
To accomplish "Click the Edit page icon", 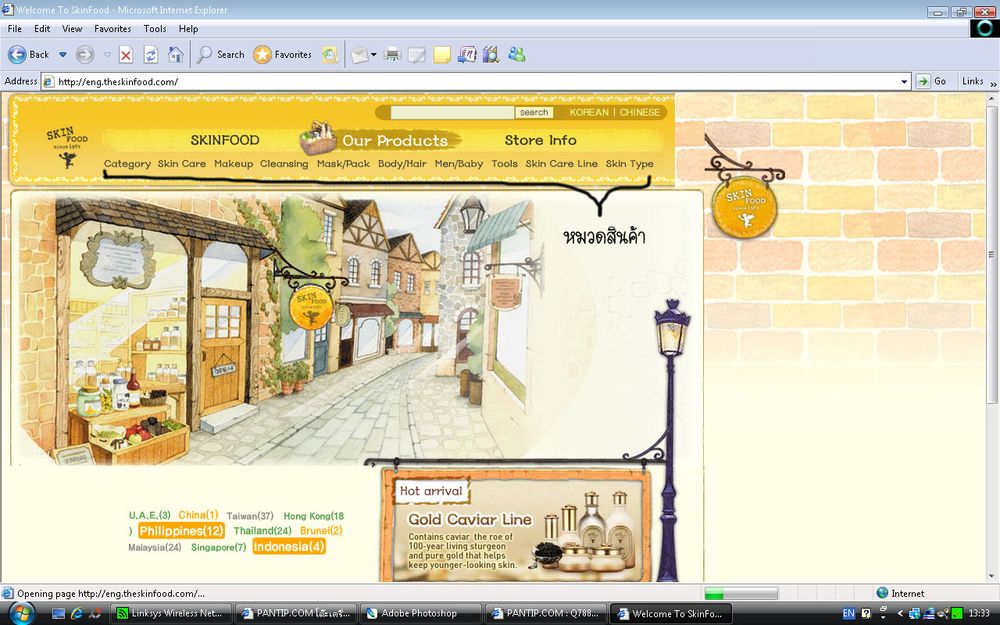I will (x=416, y=55).
